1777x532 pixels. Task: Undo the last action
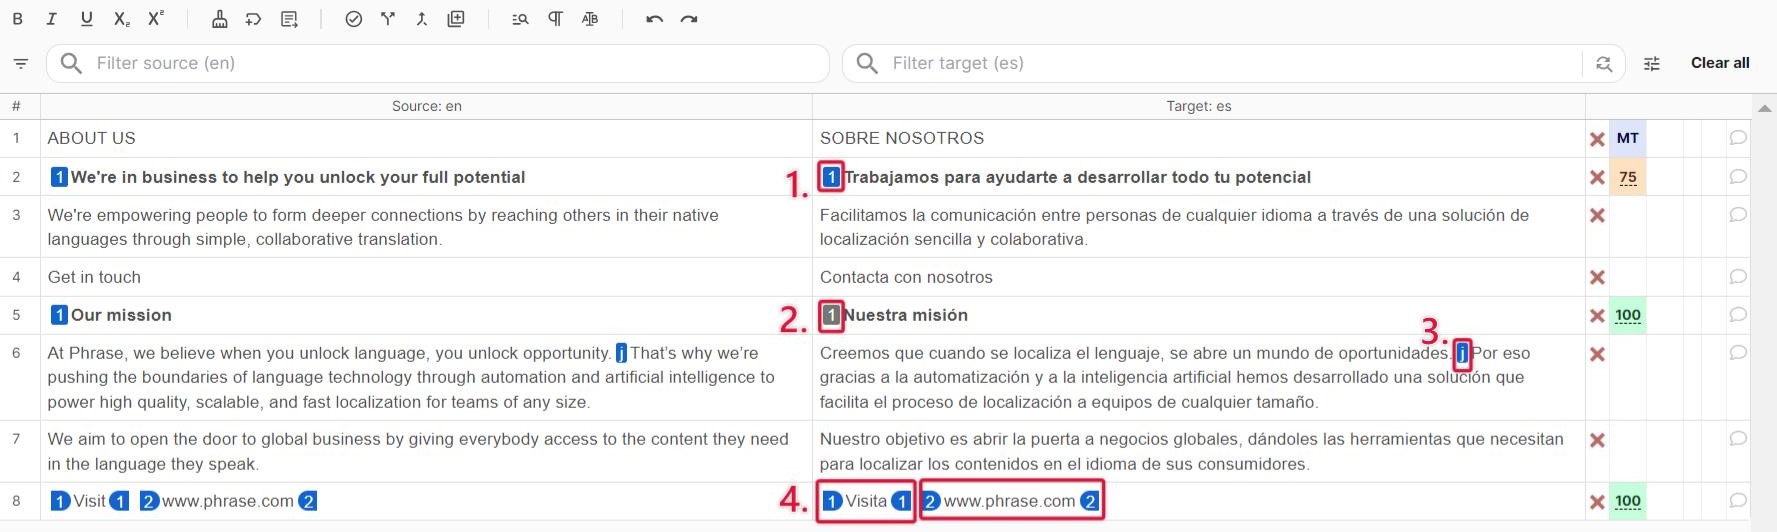click(654, 19)
